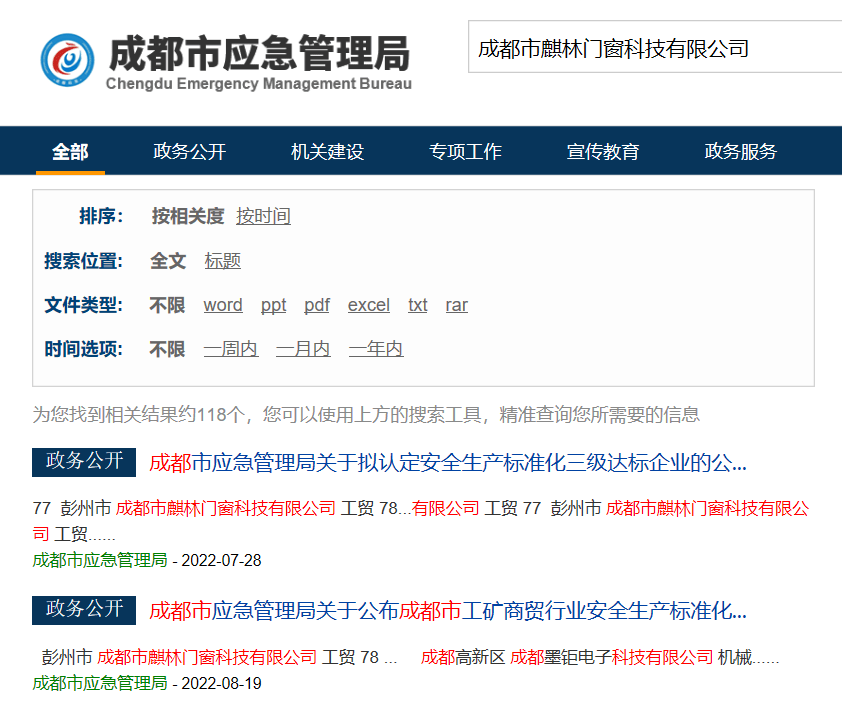Open result about 拟认定安全生产标准化三级达标企业

pos(448,462)
